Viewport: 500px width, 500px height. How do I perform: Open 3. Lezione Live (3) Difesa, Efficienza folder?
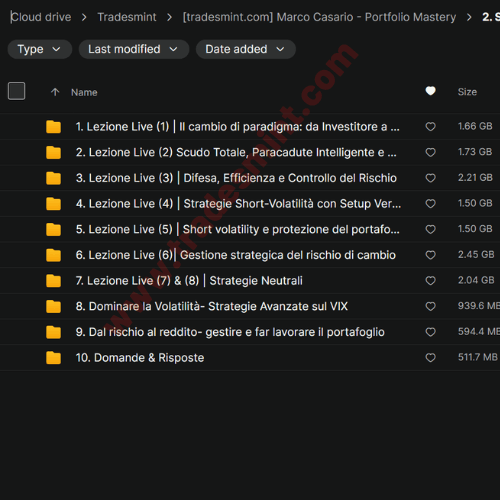[236, 178]
